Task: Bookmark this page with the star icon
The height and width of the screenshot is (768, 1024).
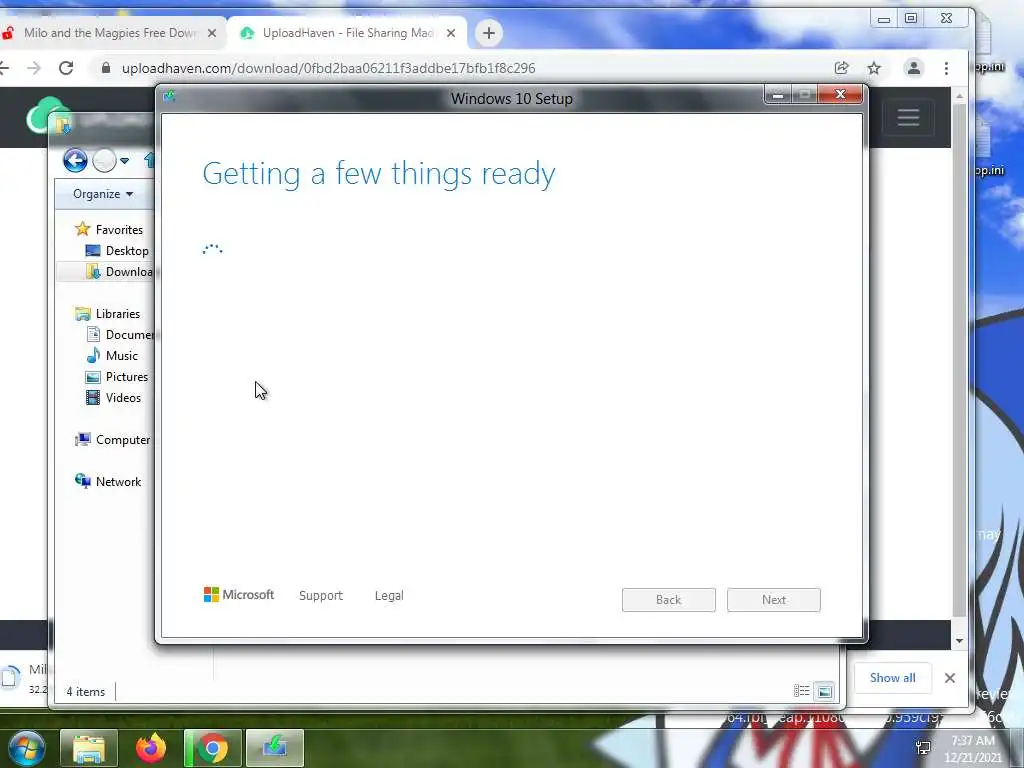Action: tap(874, 68)
